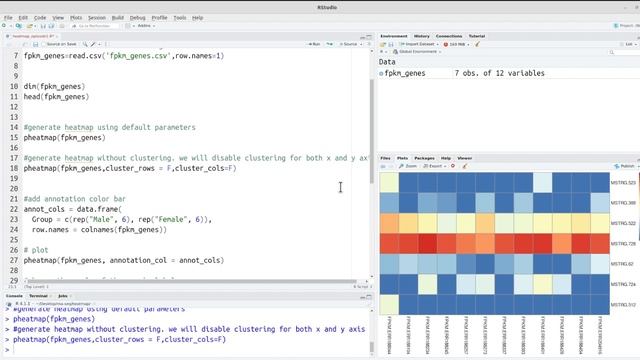This screenshot has width=640, height=360.
Task: Click the Go to file/function field
Action: [x=95, y=26]
